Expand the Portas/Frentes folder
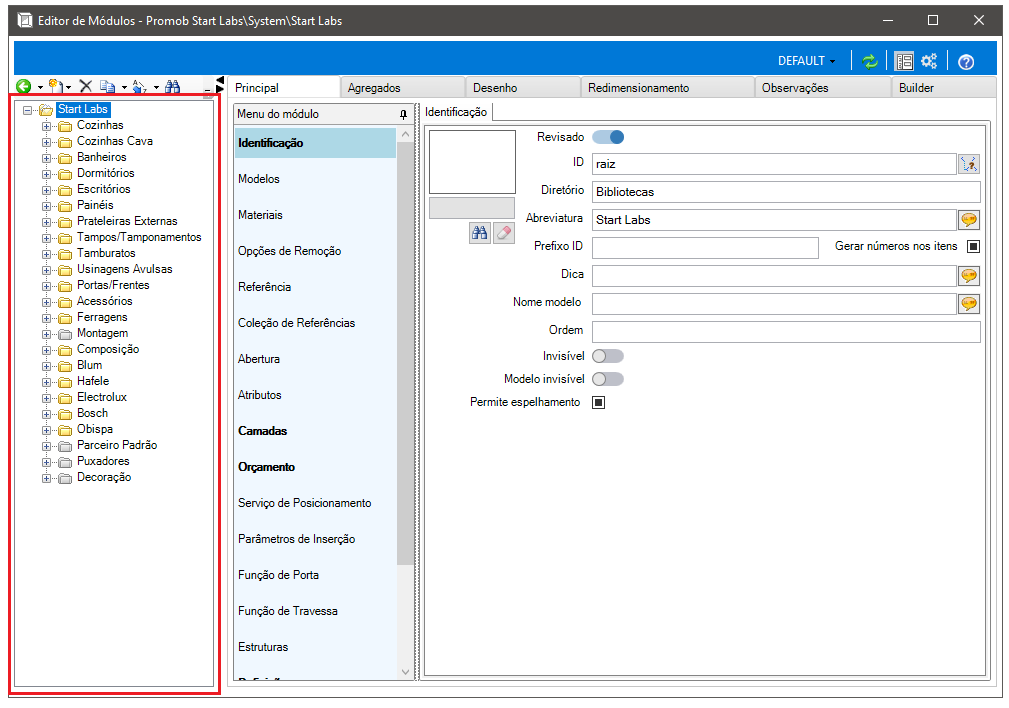Image resolution: width=1009 pixels, height=708 pixels. pyautogui.click(x=46, y=286)
